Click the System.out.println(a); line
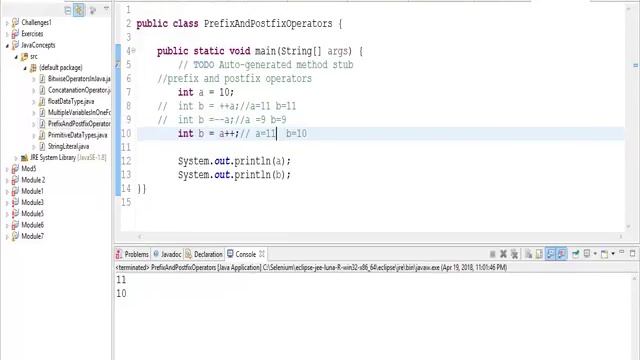The height and width of the screenshot is (360, 640). 234,161
